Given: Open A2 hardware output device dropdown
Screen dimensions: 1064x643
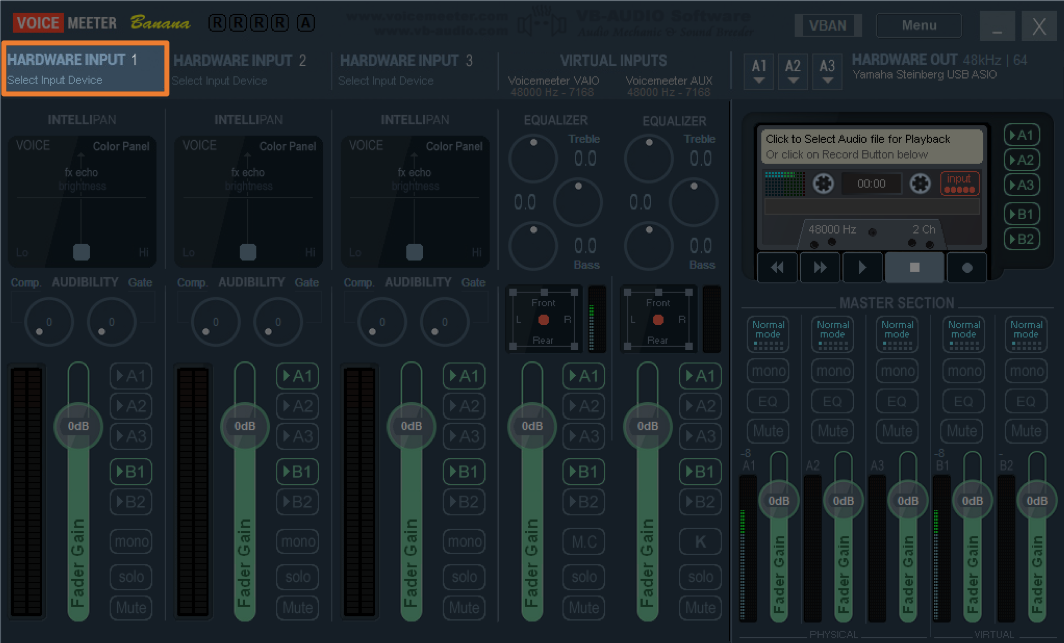Looking at the screenshot, I should pos(793,72).
